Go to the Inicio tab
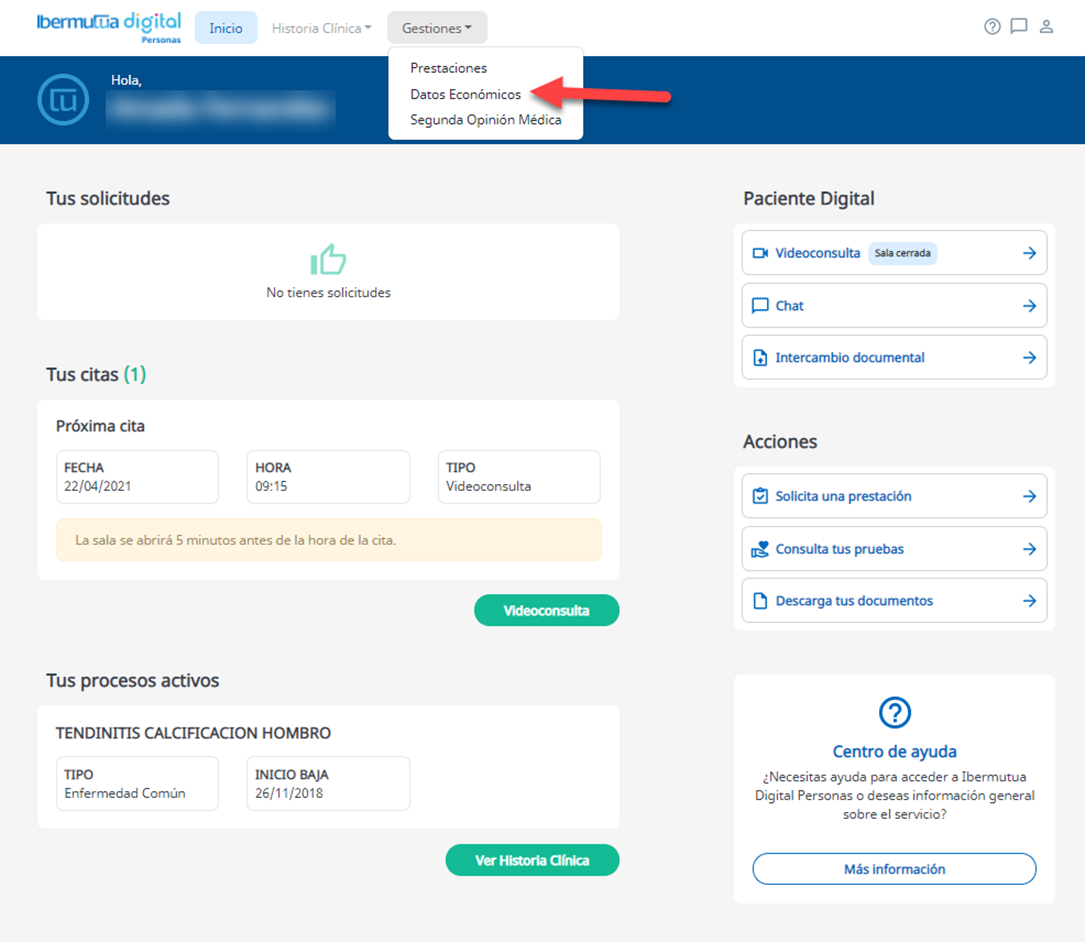Image resolution: width=1085 pixels, height=942 pixels. click(x=226, y=28)
